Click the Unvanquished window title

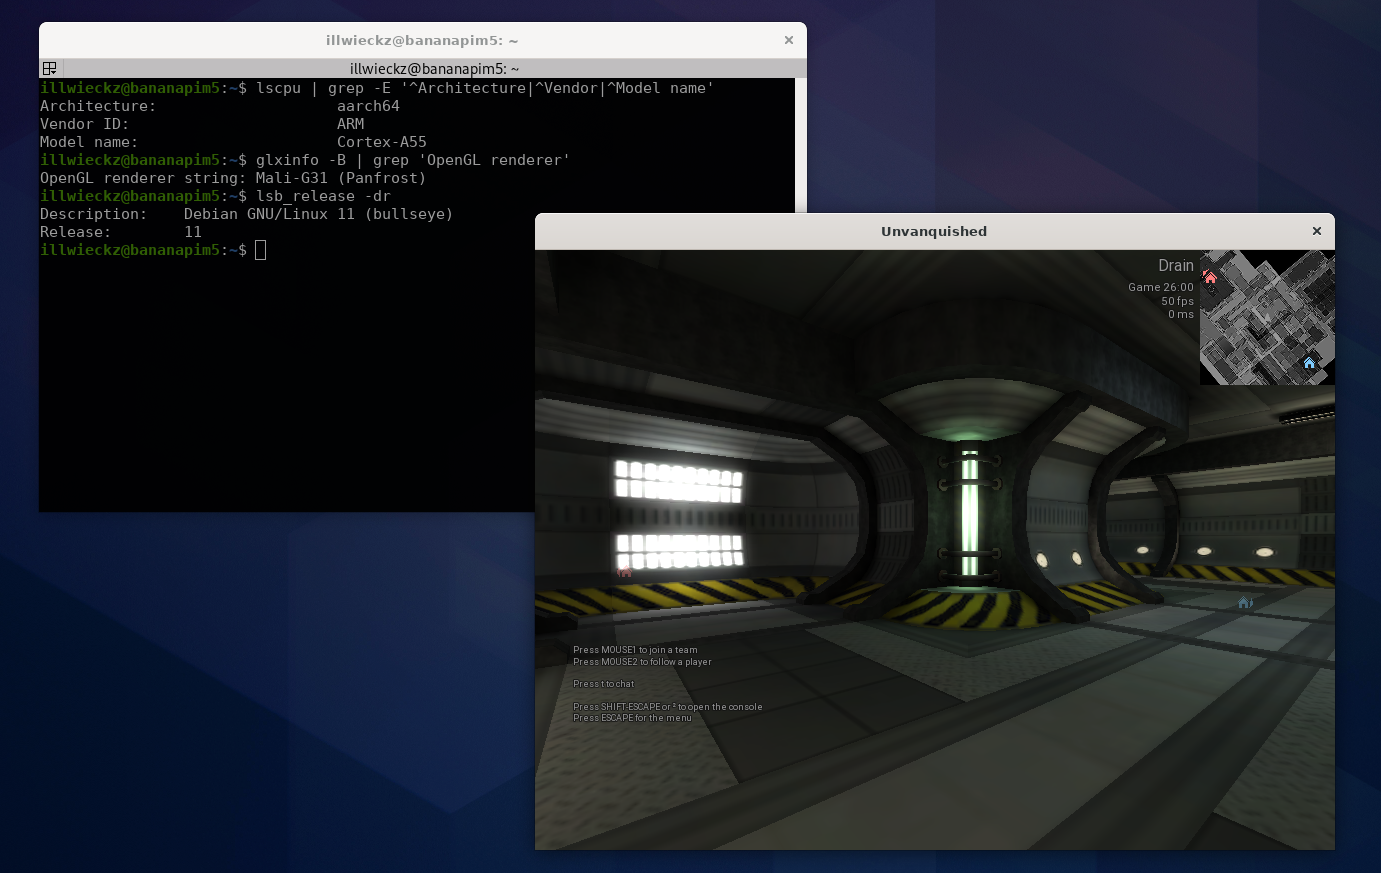click(x=934, y=231)
